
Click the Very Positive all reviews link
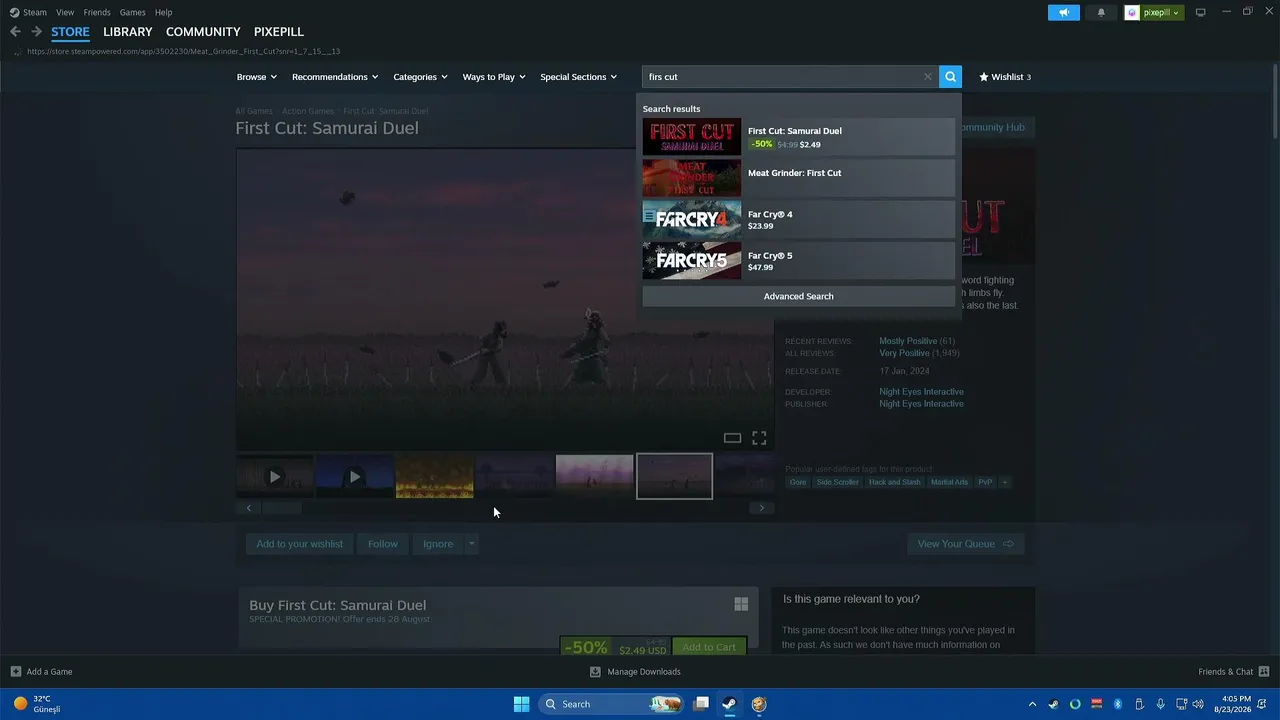[904, 353]
